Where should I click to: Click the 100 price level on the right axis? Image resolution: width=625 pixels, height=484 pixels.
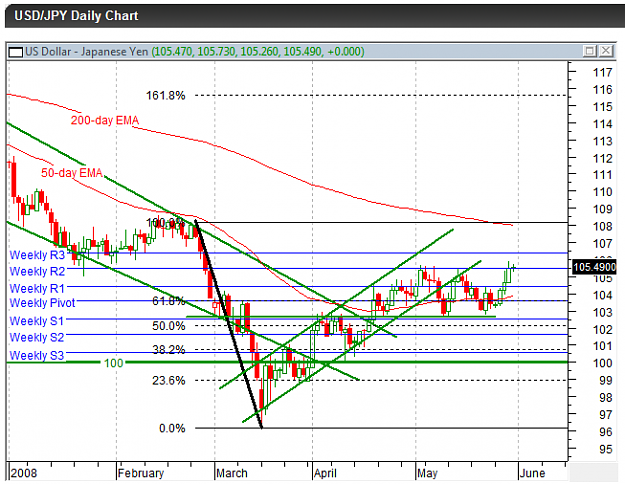[602, 363]
